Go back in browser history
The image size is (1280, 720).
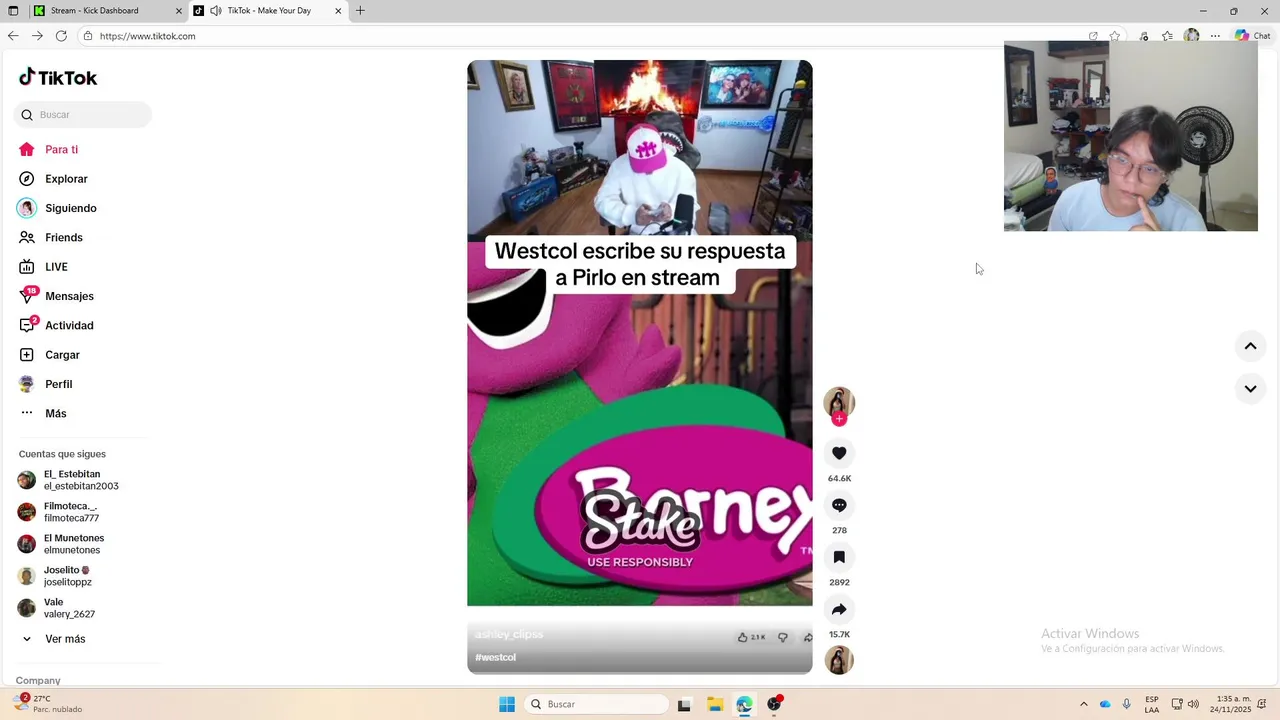pos(13,36)
